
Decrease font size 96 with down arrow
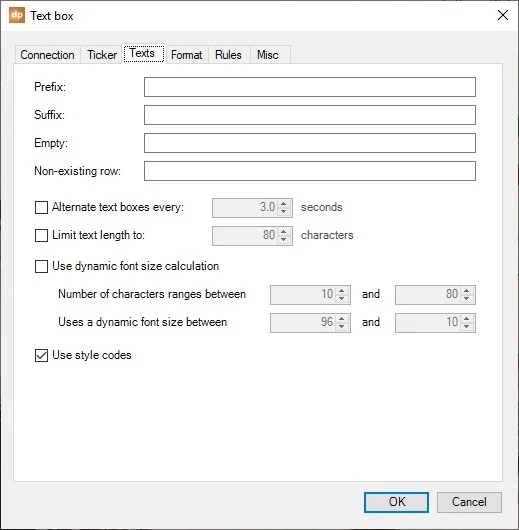341,327
